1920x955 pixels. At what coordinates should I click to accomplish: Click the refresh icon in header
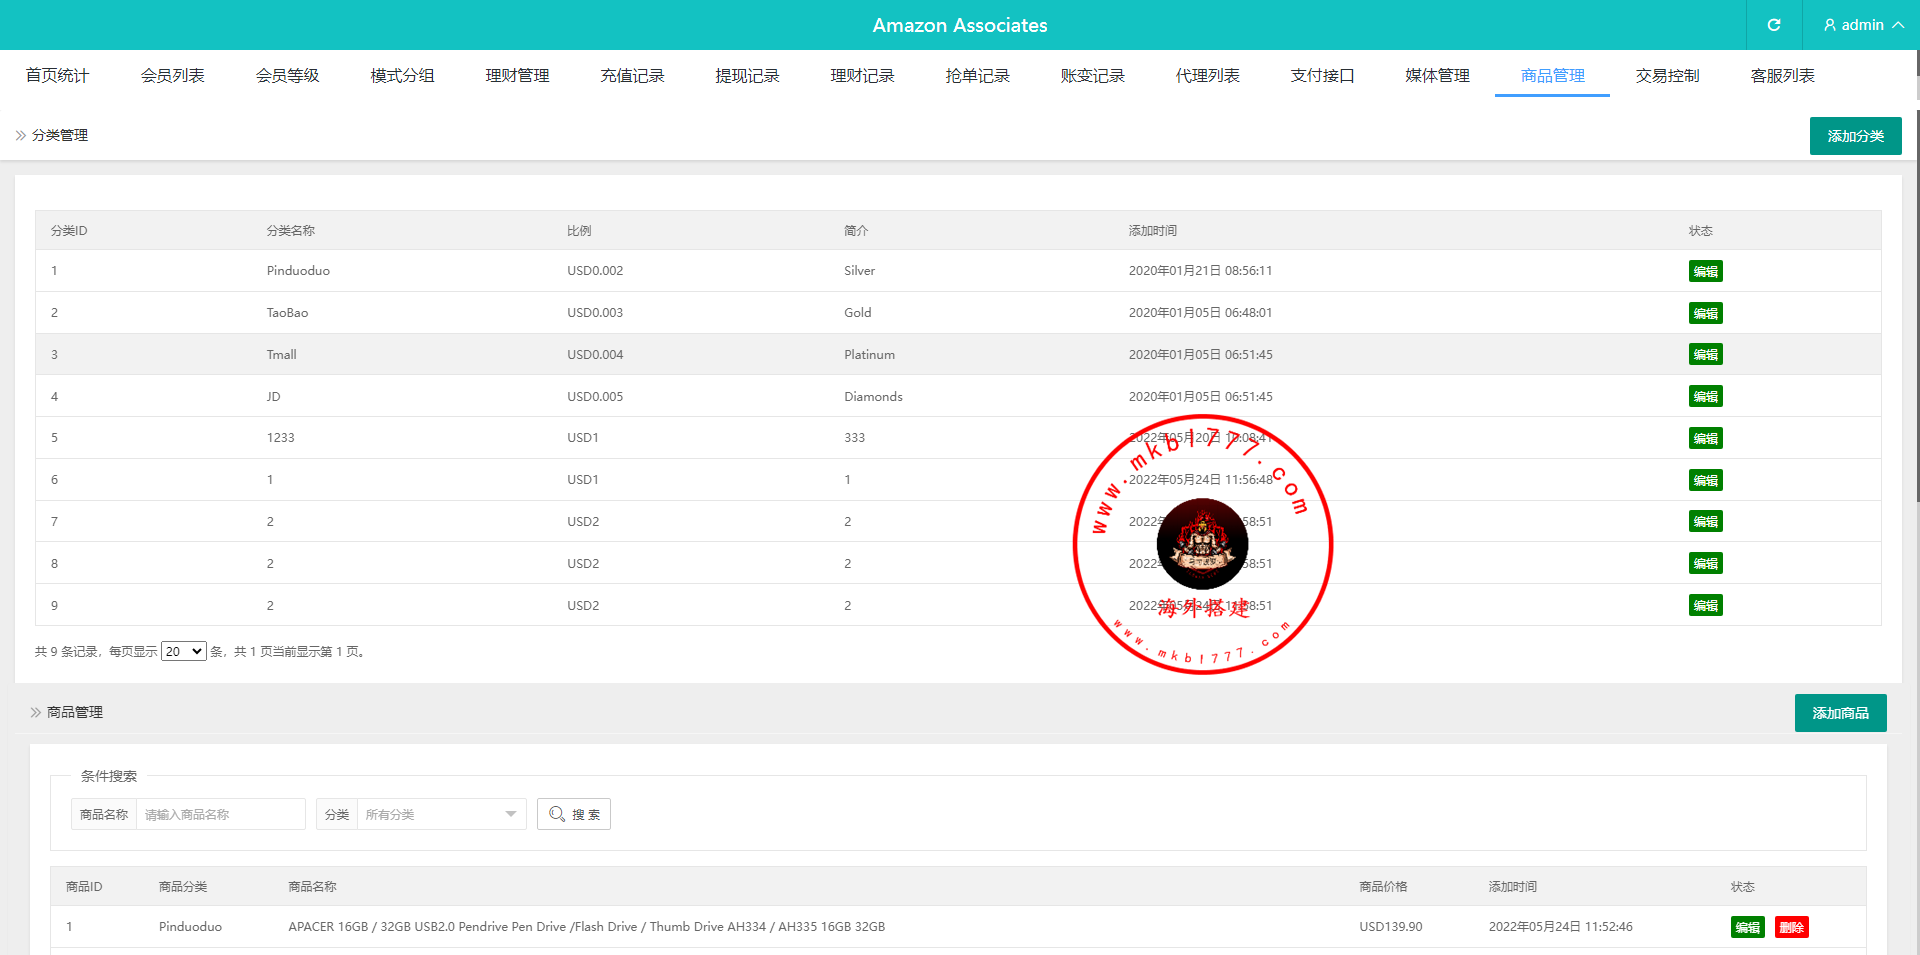(1774, 25)
